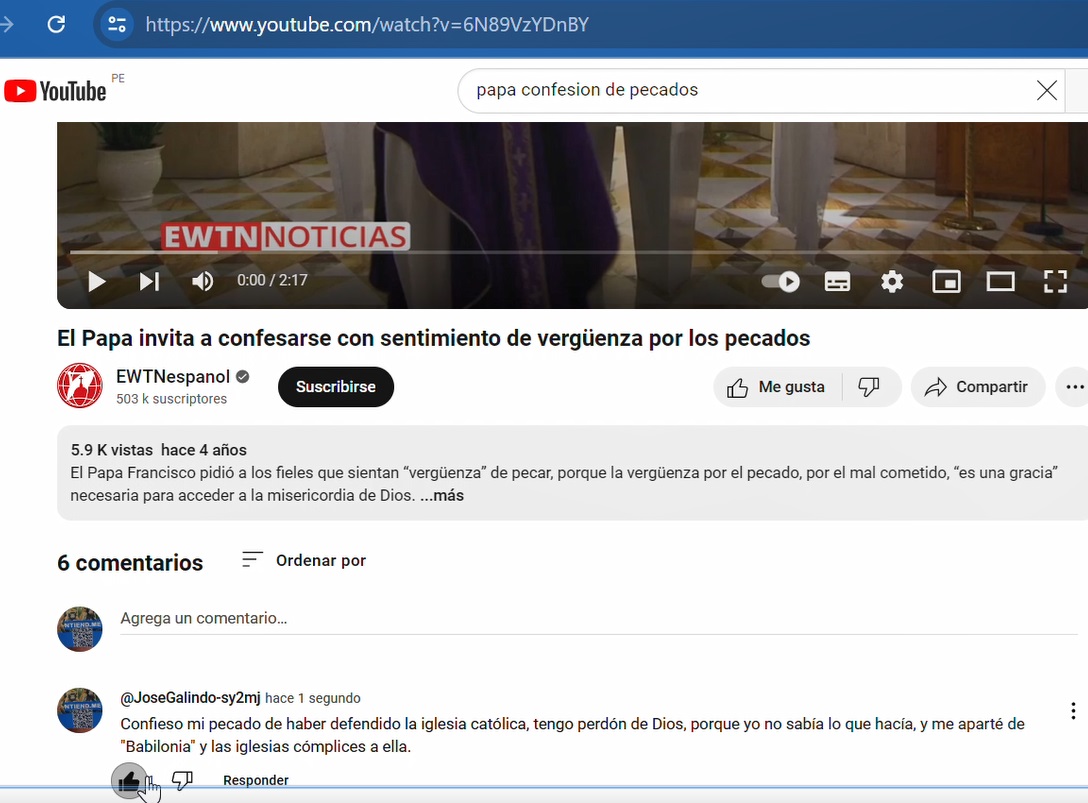Clear the search box with X

[1046, 91]
